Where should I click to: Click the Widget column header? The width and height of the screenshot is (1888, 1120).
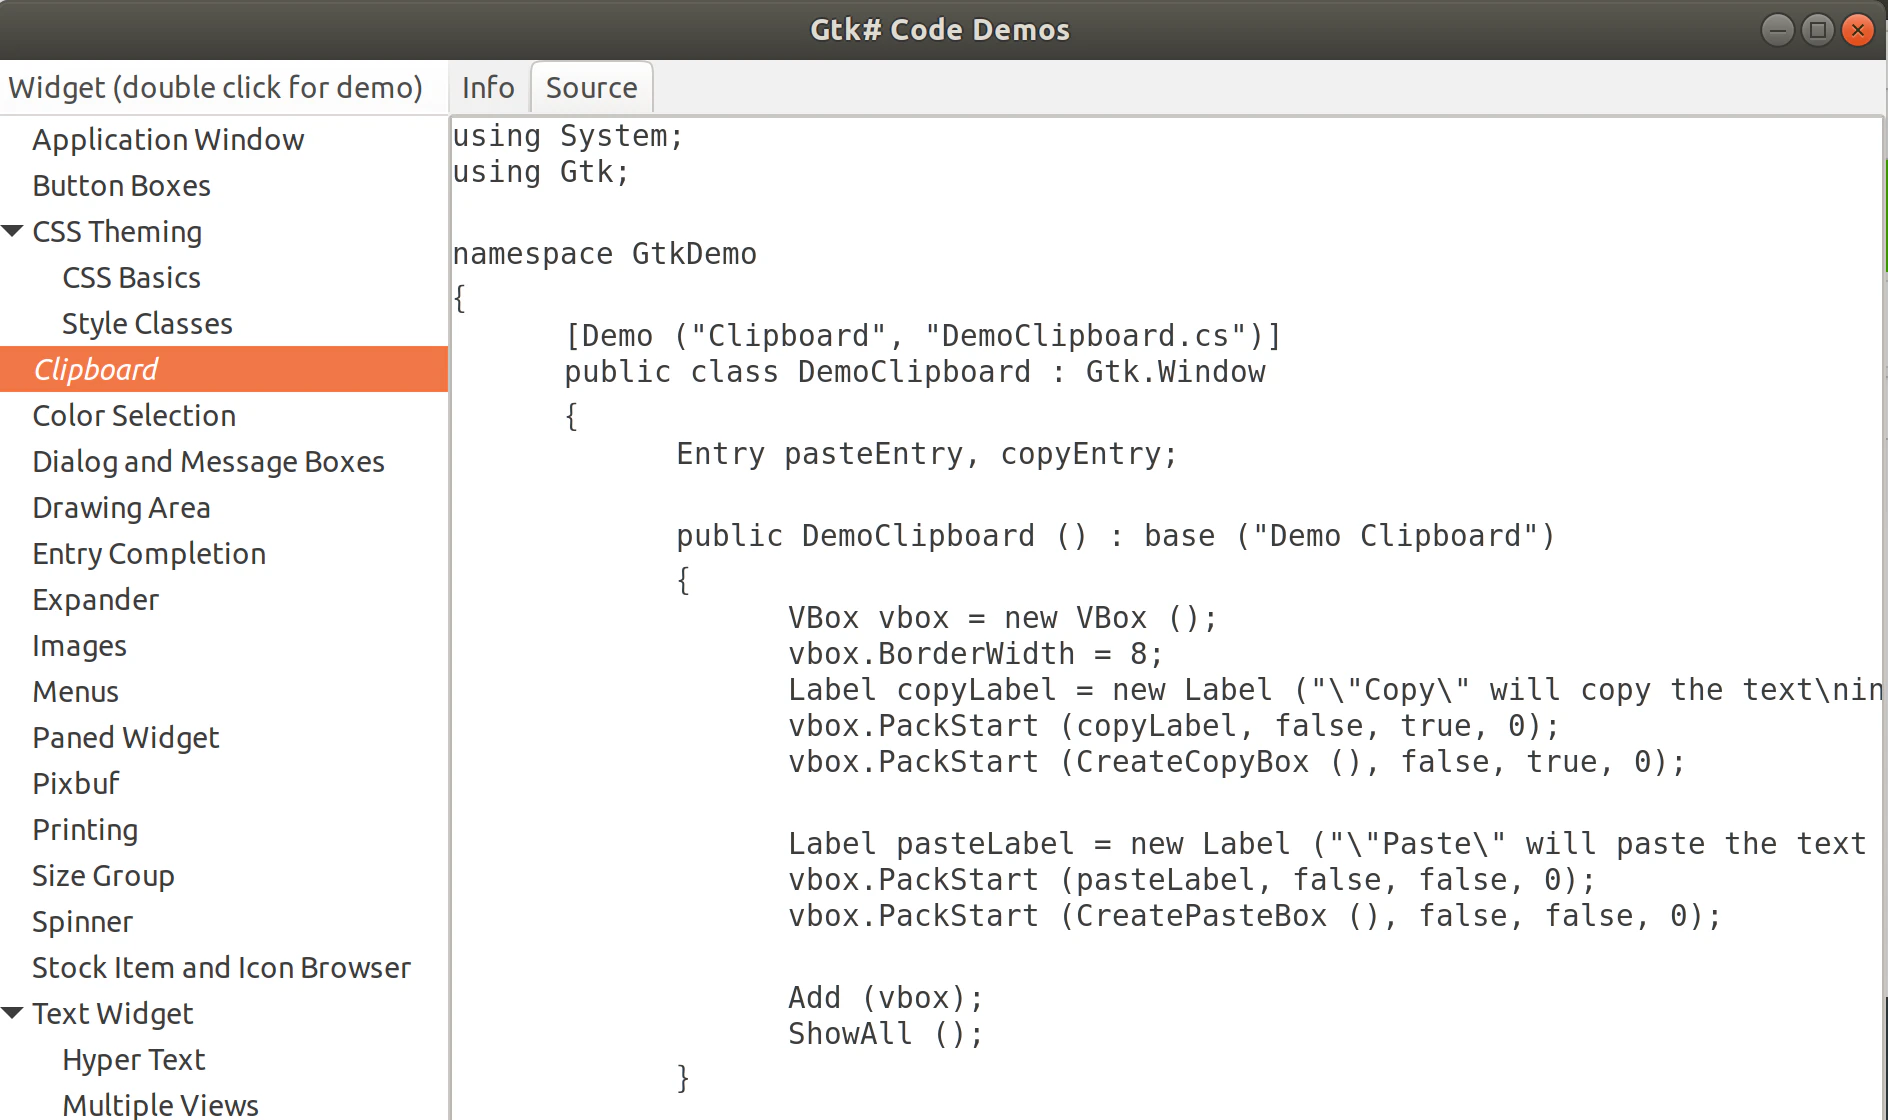(224, 88)
